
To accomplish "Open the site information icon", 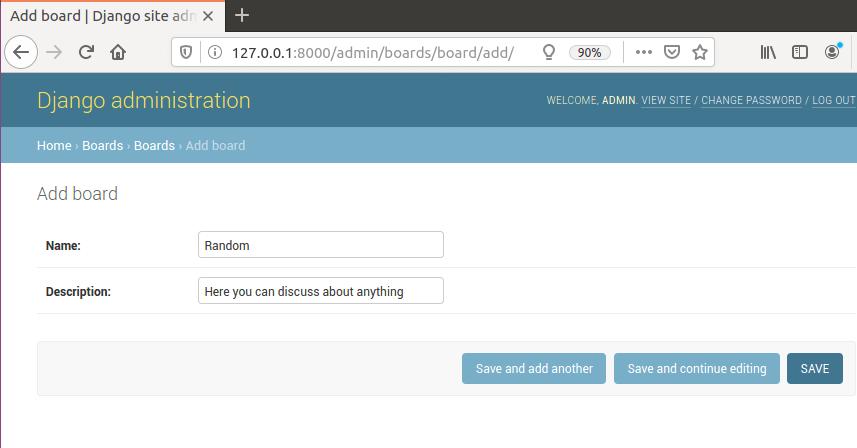I will [212, 52].
